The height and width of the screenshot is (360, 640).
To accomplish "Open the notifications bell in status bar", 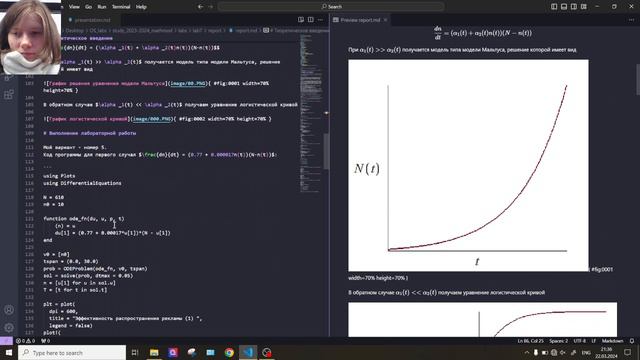I will click(x=632, y=341).
